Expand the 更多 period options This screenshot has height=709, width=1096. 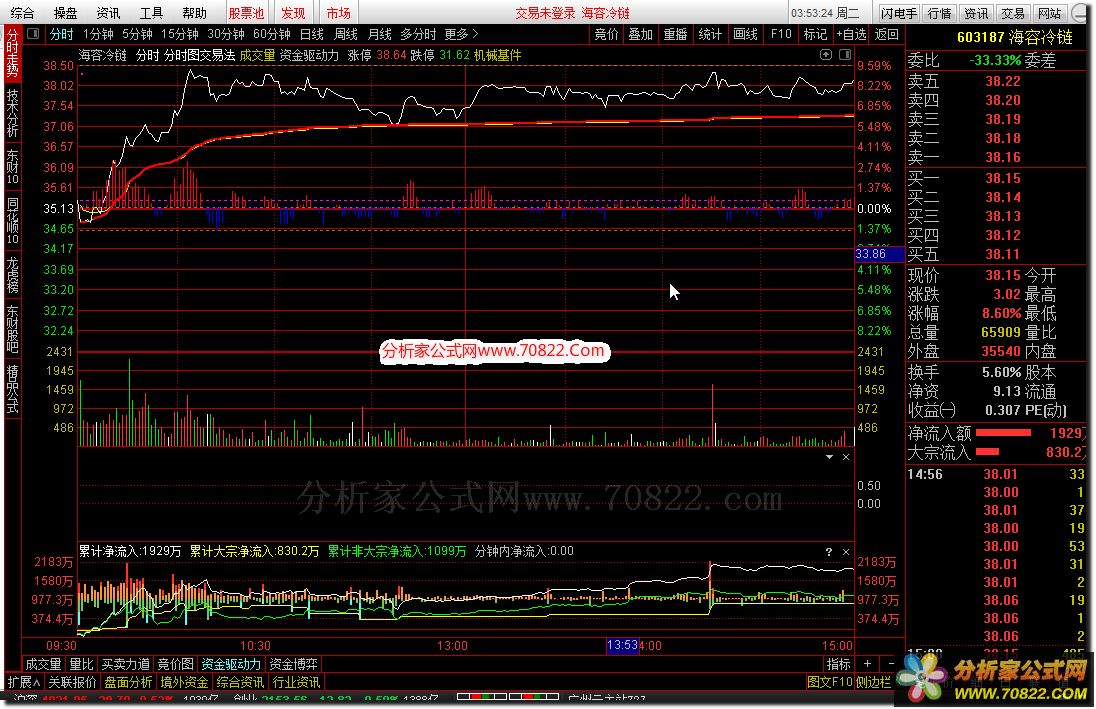click(x=461, y=34)
